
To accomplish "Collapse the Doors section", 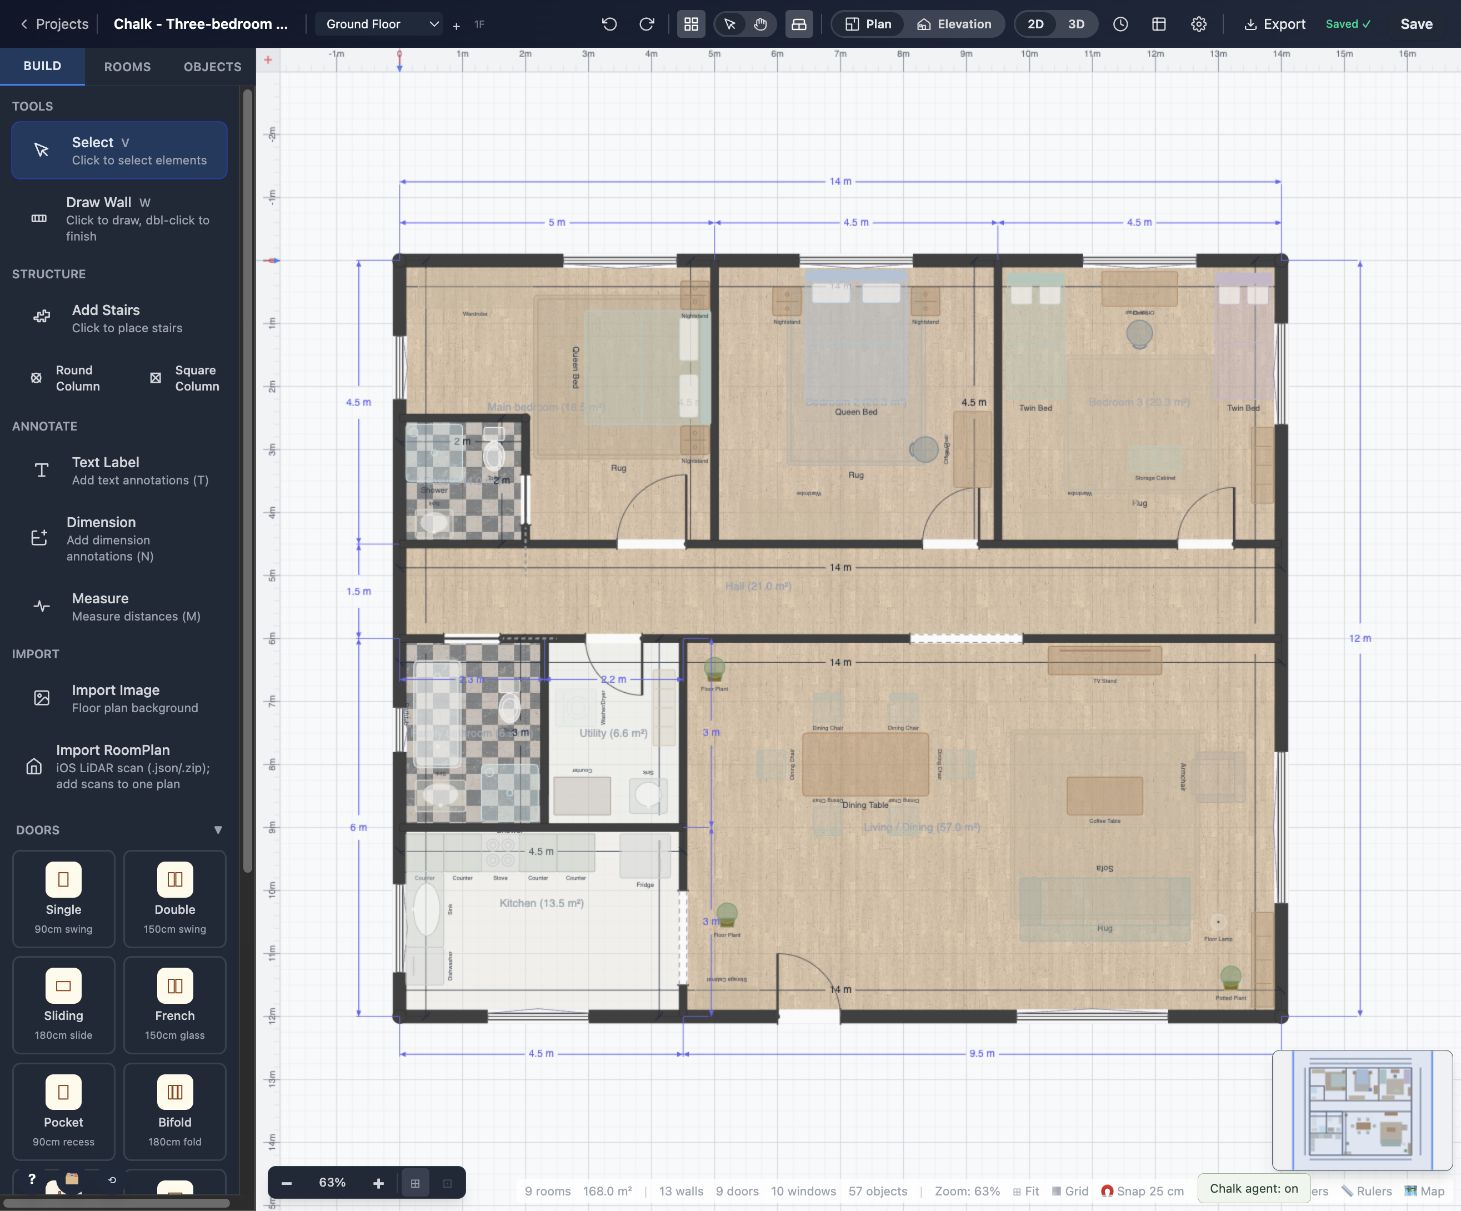I will point(218,830).
